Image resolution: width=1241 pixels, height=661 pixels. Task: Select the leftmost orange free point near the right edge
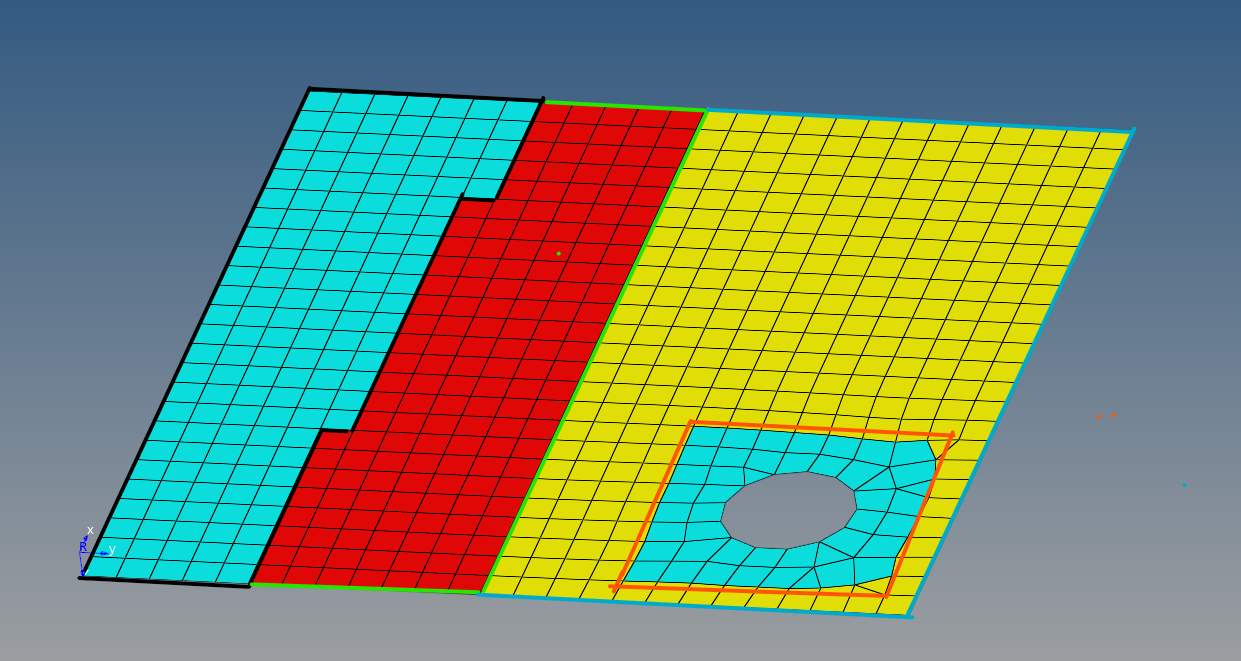[x=1099, y=416]
